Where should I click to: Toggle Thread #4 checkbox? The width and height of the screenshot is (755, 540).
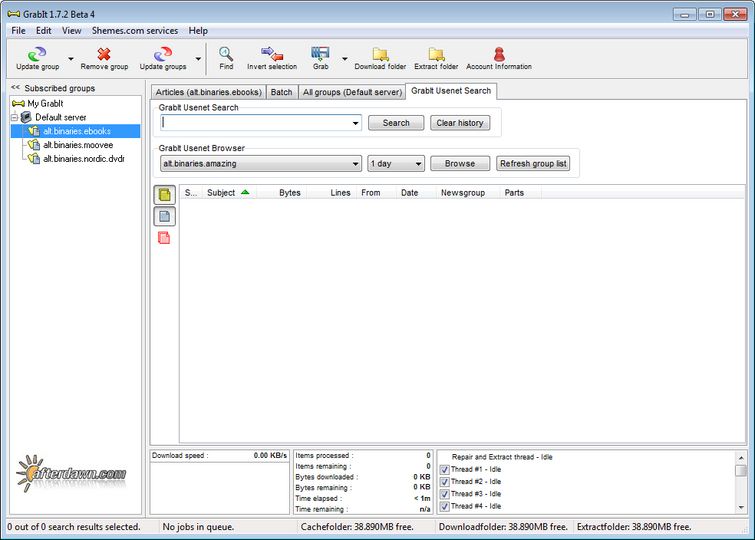point(444,506)
